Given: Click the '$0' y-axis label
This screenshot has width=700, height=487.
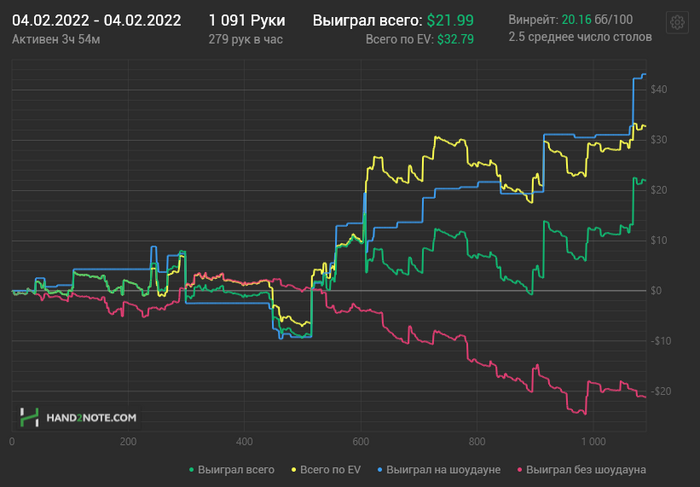Looking at the screenshot, I should pyautogui.click(x=656, y=291).
